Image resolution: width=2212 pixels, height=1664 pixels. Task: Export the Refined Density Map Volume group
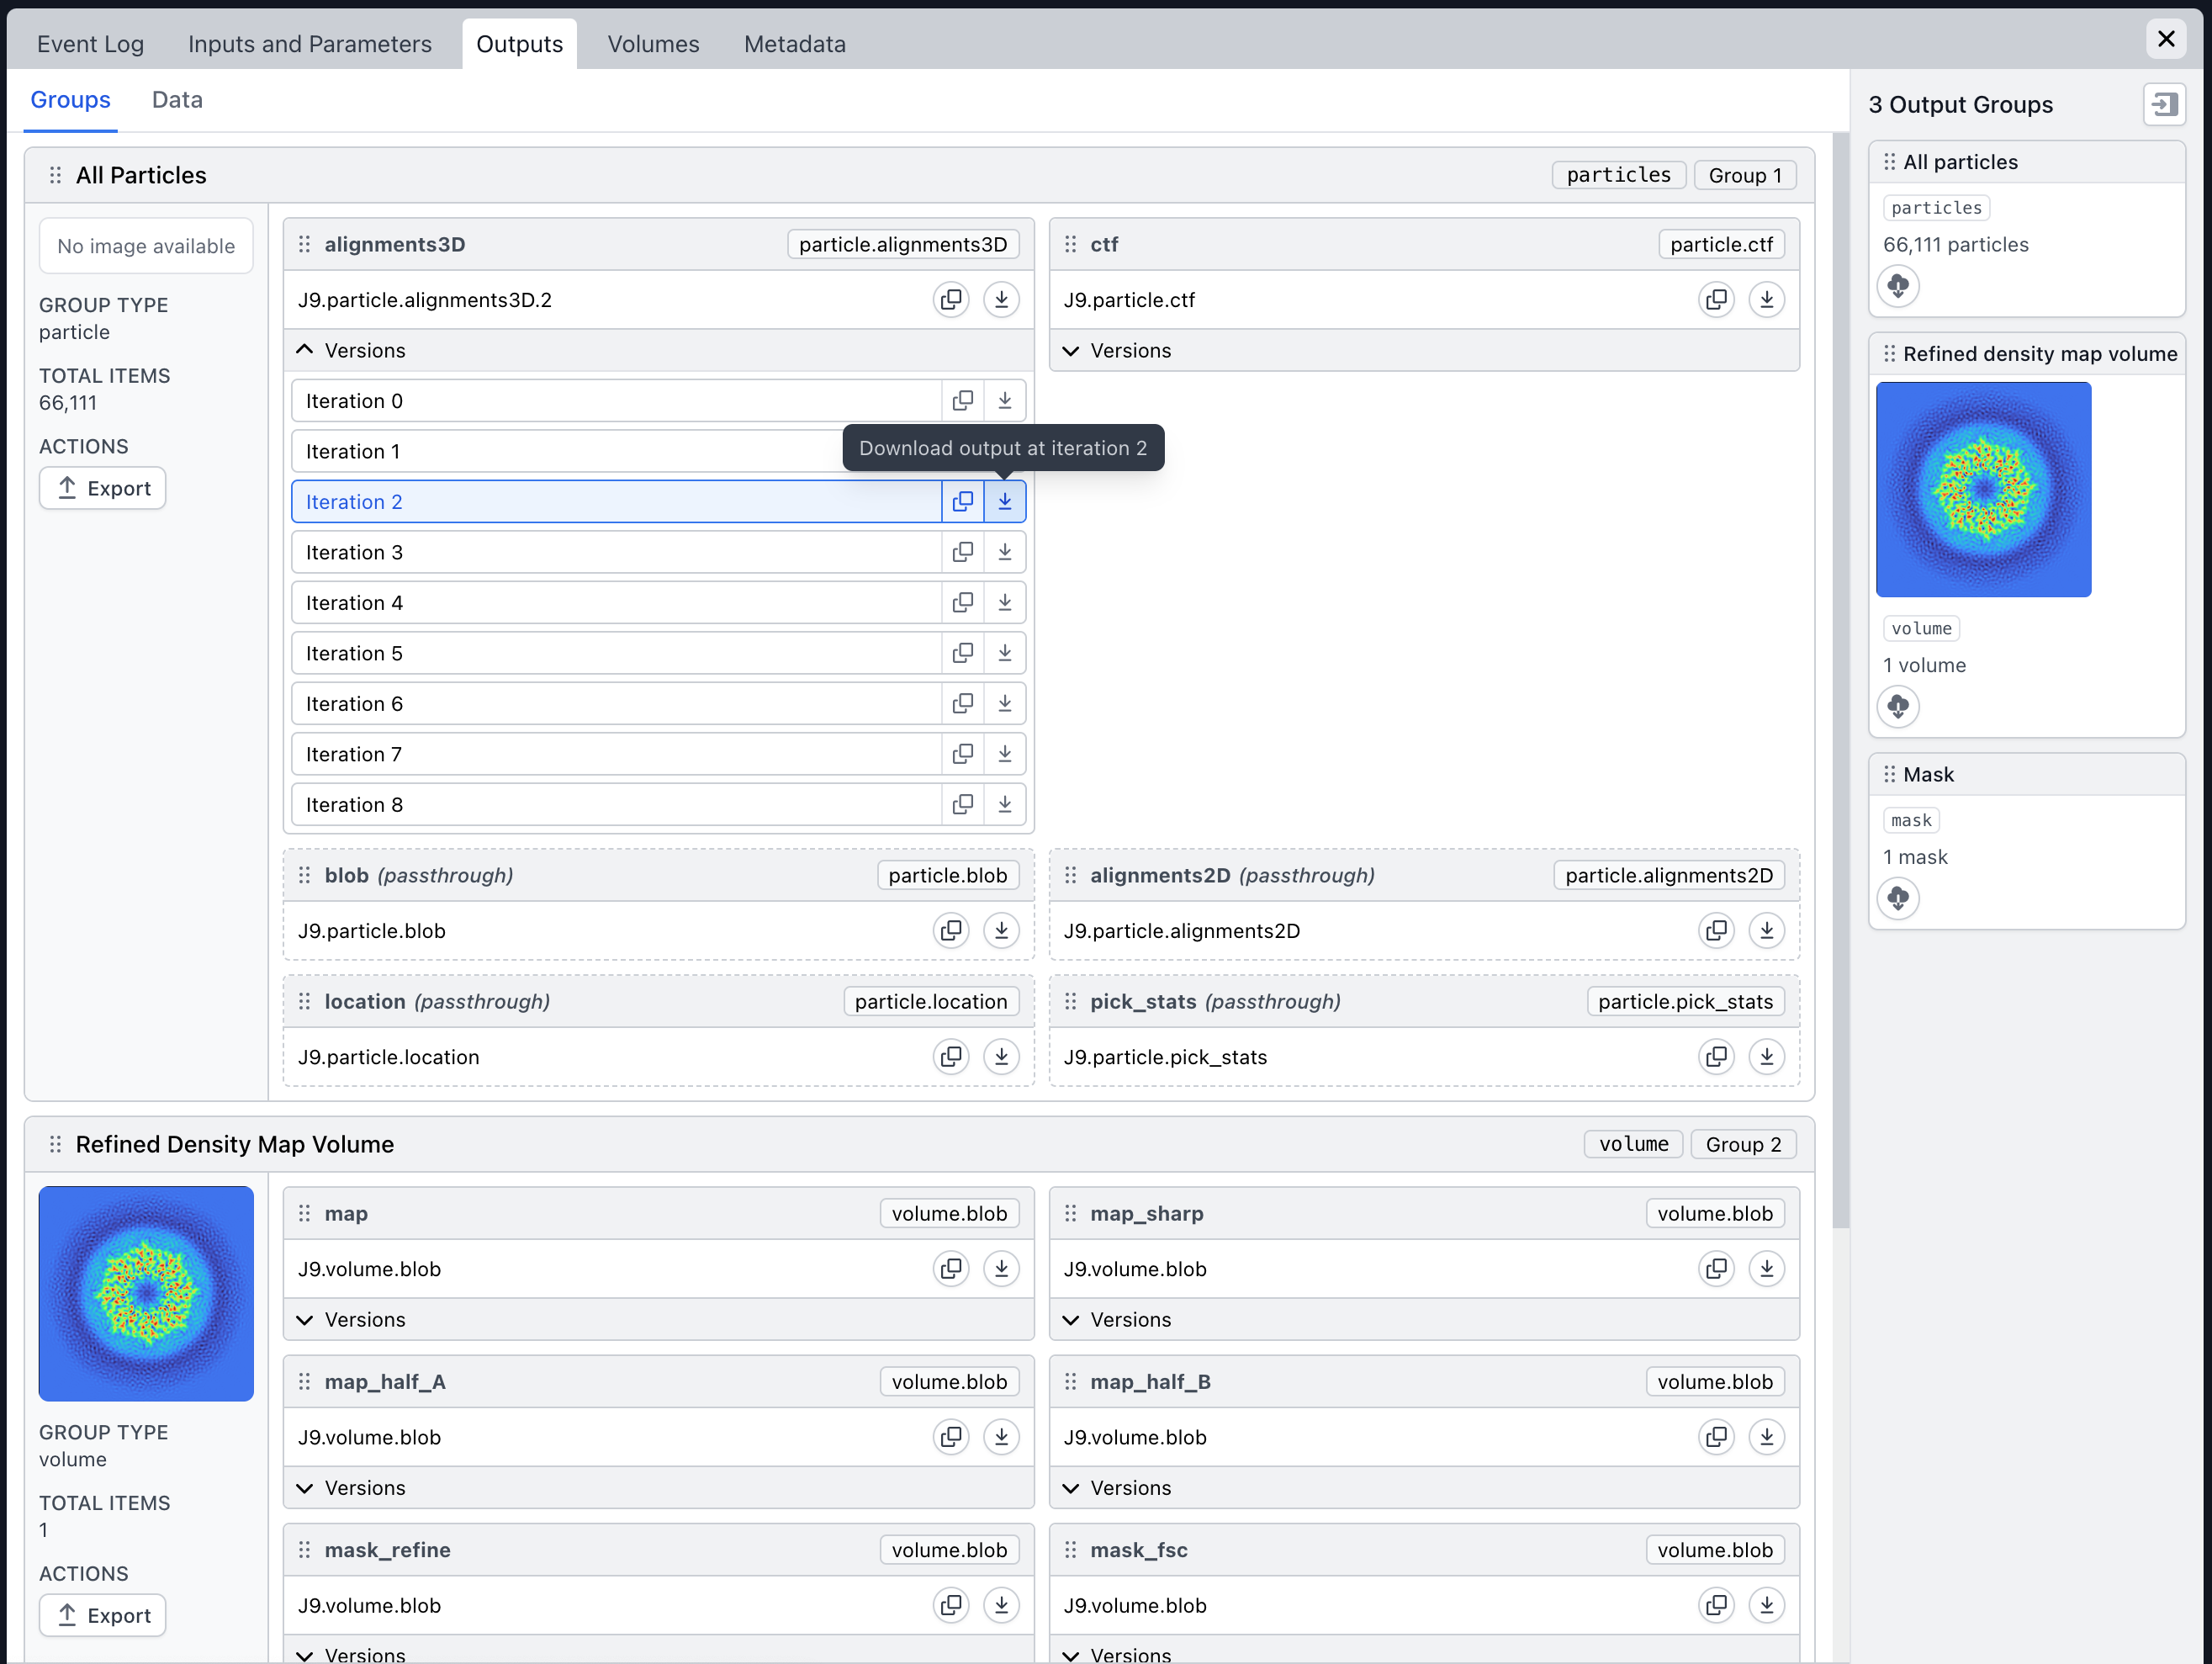103,1615
